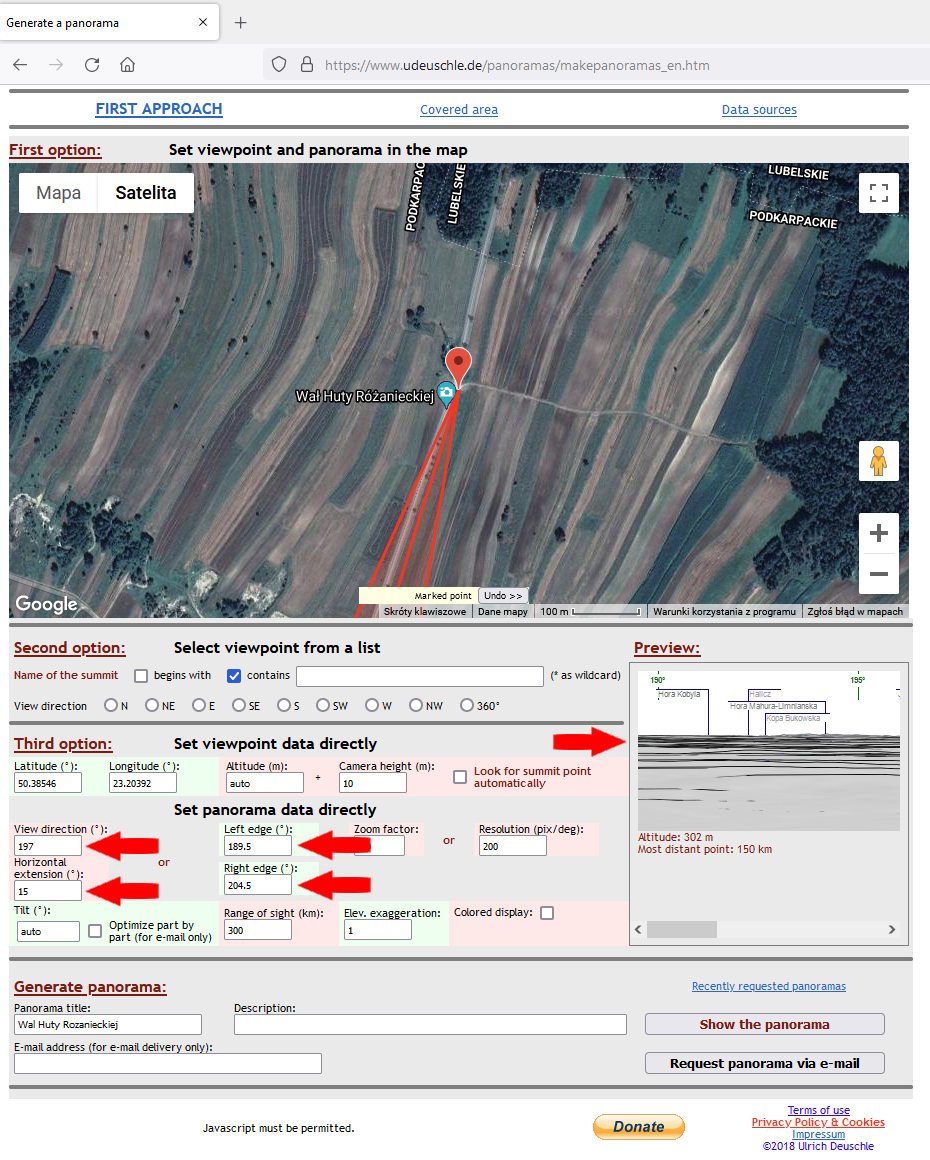Image resolution: width=930 pixels, height=1160 pixels.
Task: Open the Covered area link
Action: coord(458,110)
